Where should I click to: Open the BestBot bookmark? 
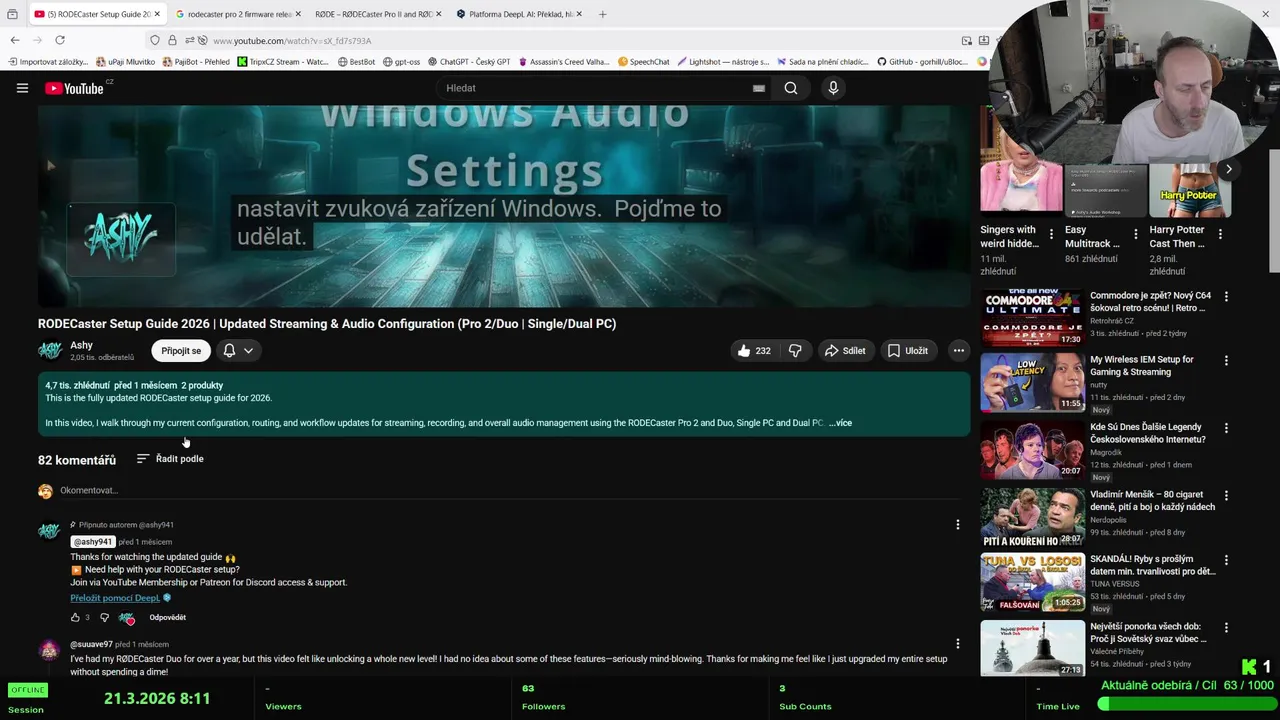356,62
